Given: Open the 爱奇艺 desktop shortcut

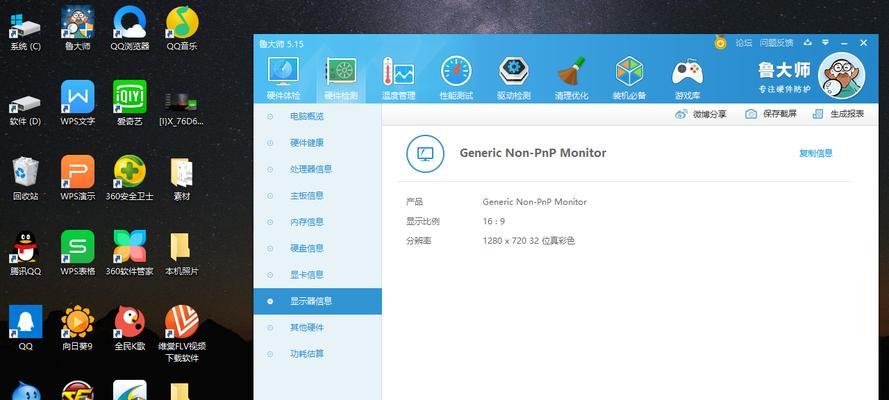Looking at the screenshot, I should [130, 104].
